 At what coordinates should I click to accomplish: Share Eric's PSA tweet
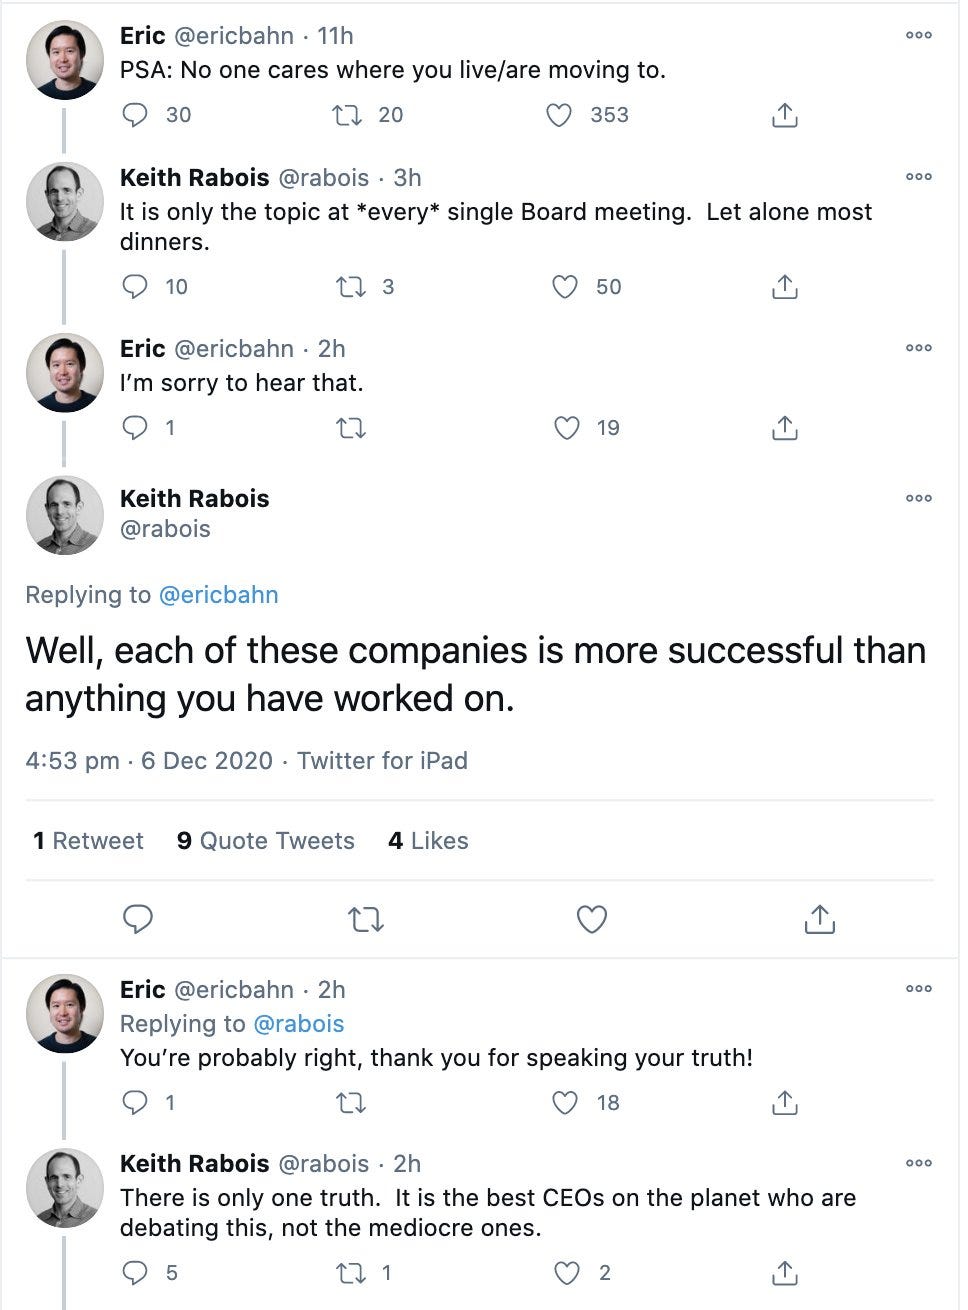point(785,115)
